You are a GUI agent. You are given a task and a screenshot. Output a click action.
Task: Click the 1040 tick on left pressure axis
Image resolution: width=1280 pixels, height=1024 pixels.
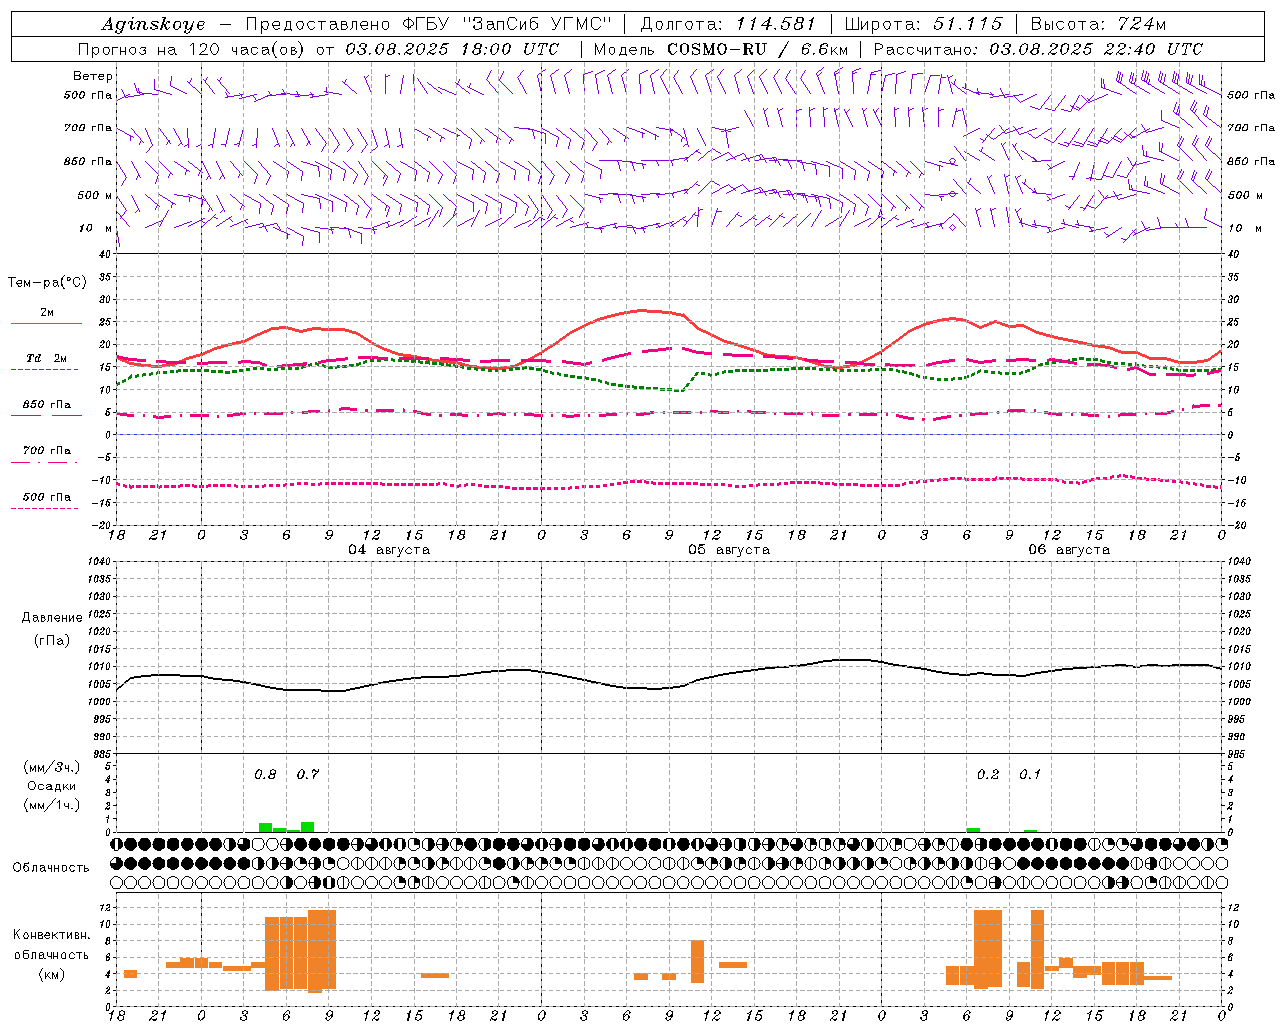click(99, 561)
